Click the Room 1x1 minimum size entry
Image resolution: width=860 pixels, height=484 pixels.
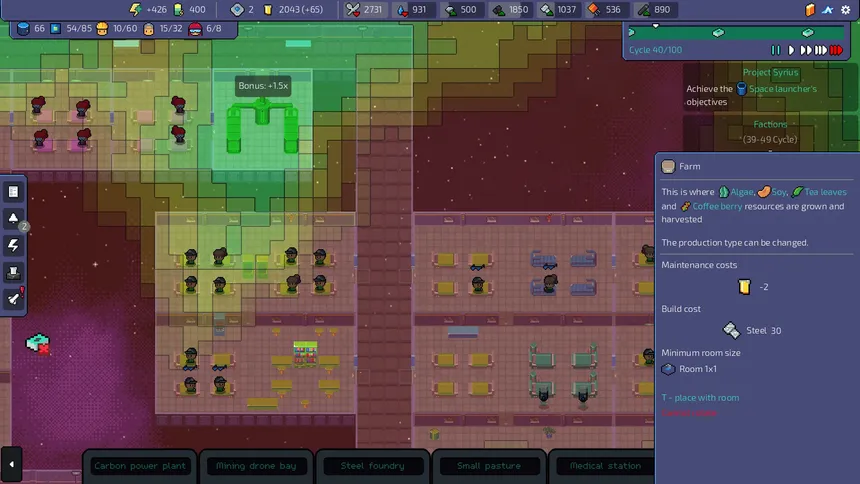coord(689,369)
